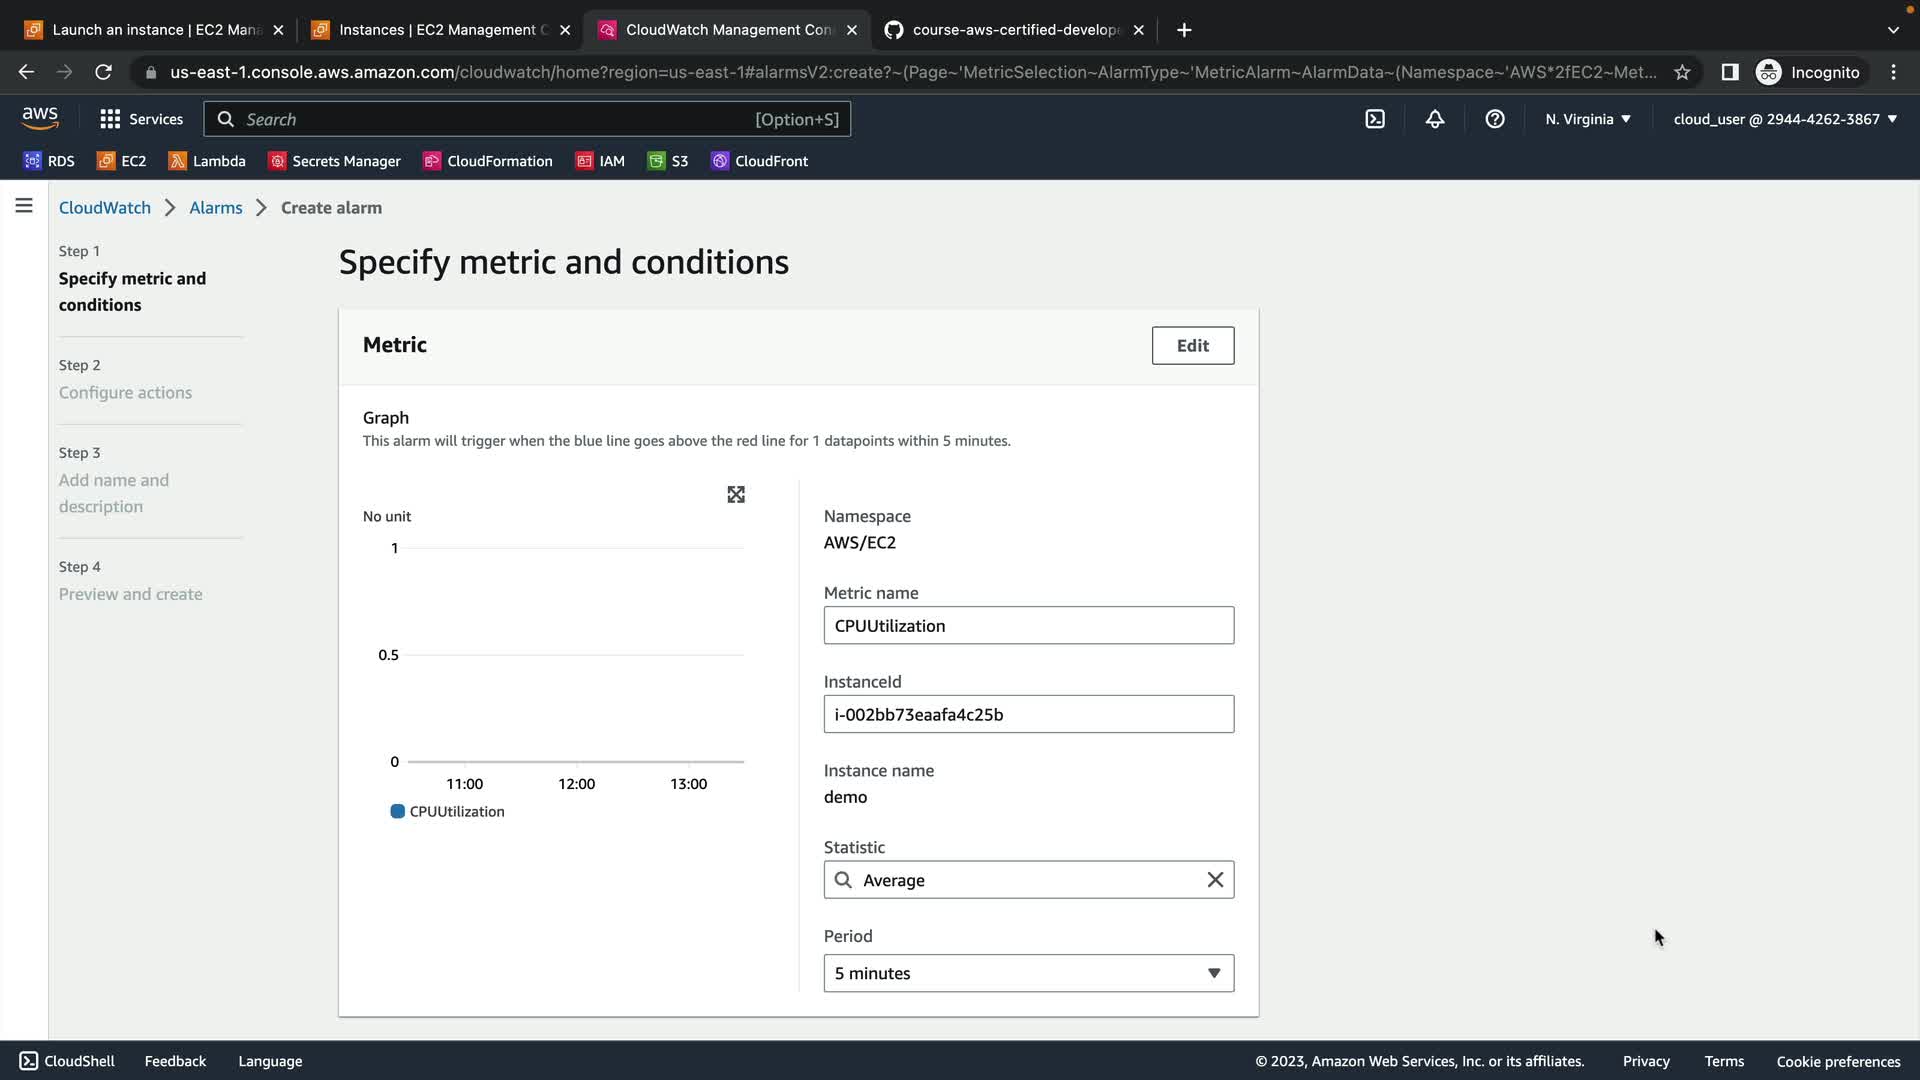
Task: Switch to the course-aws-certified-developer GitHub tab
Action: pyautogui.click(x=1014, y=30)
